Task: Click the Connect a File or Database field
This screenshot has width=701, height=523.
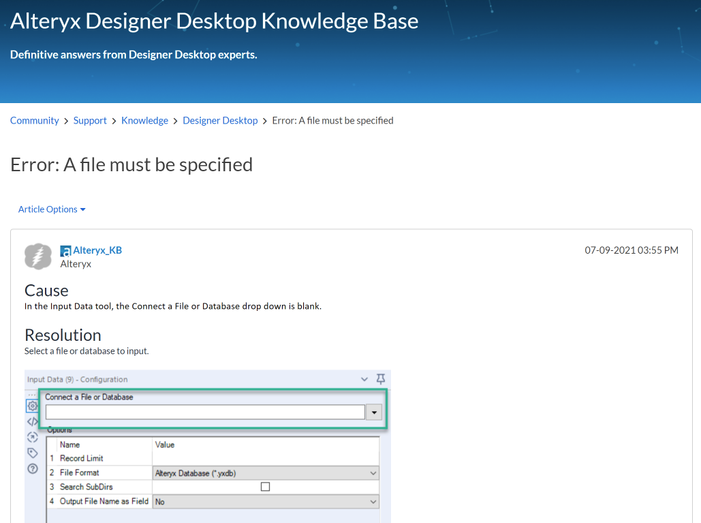Action: click(x=205, y=412)
